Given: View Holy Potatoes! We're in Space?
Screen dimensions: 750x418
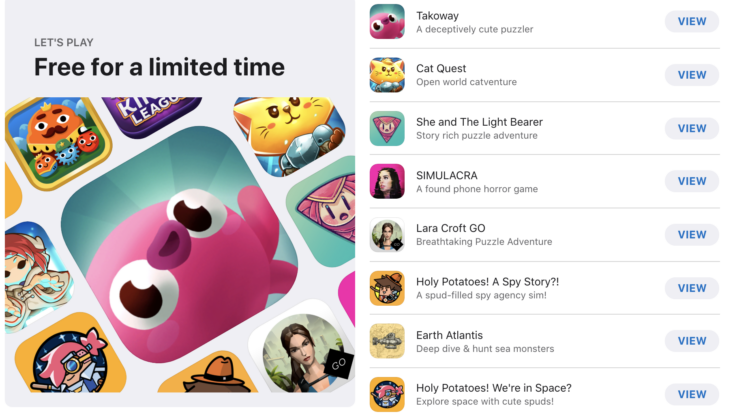Looking at the screenshot, I should tap(692, 395).
